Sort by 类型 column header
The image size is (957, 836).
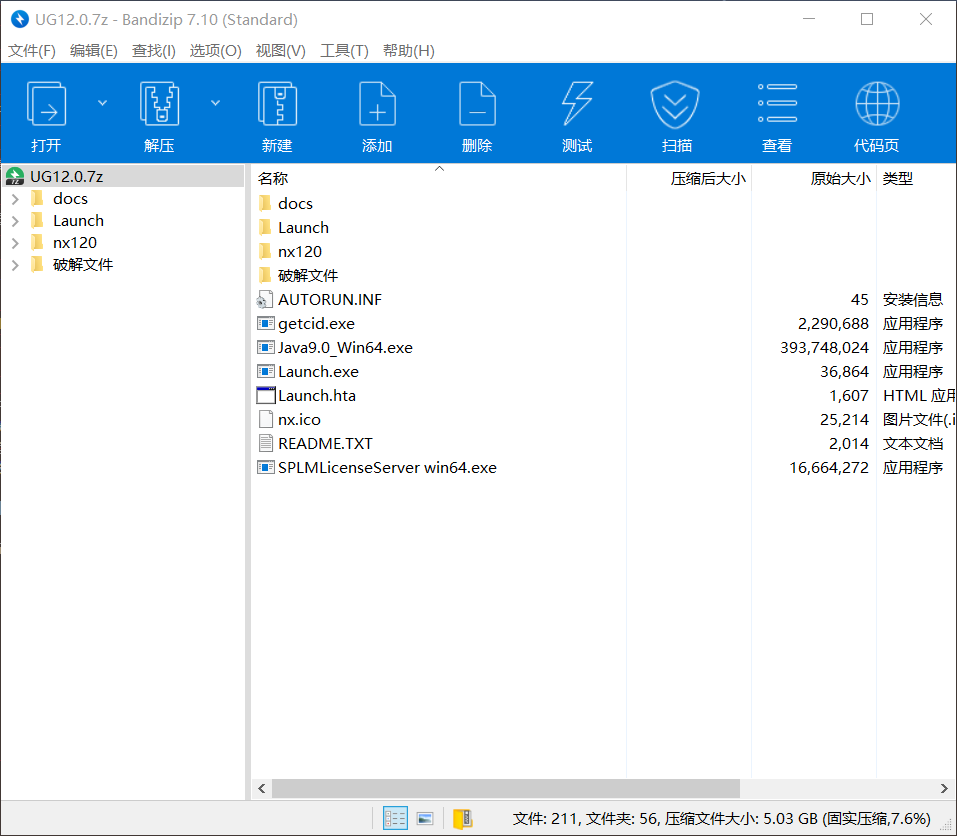coord(916,178)
